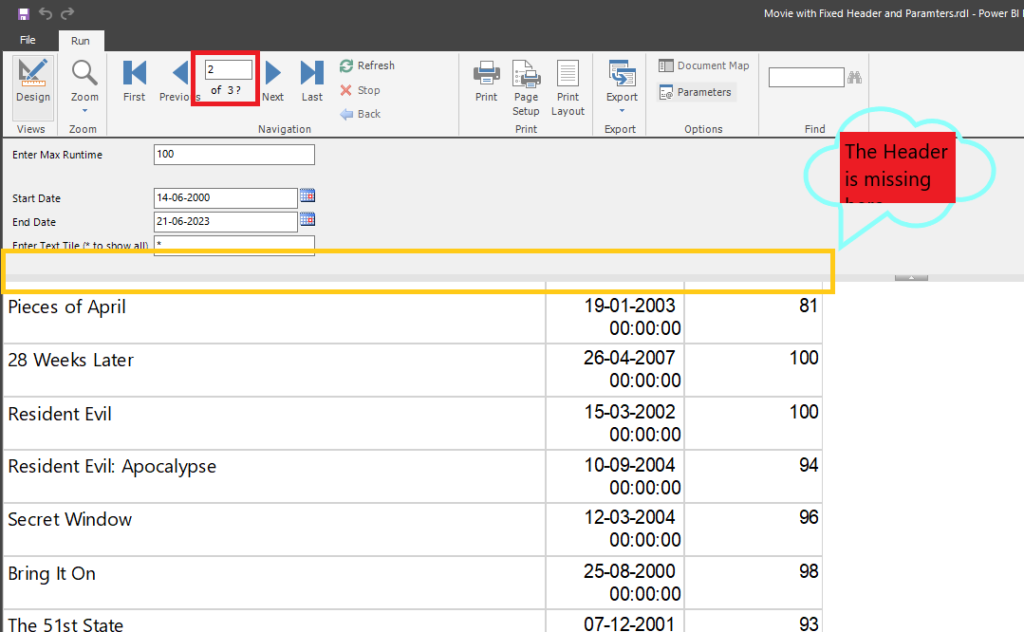The width and height of the screenshot is (1024, 632).
Task: Go to Previous page
Action: [x=178, y=81]
